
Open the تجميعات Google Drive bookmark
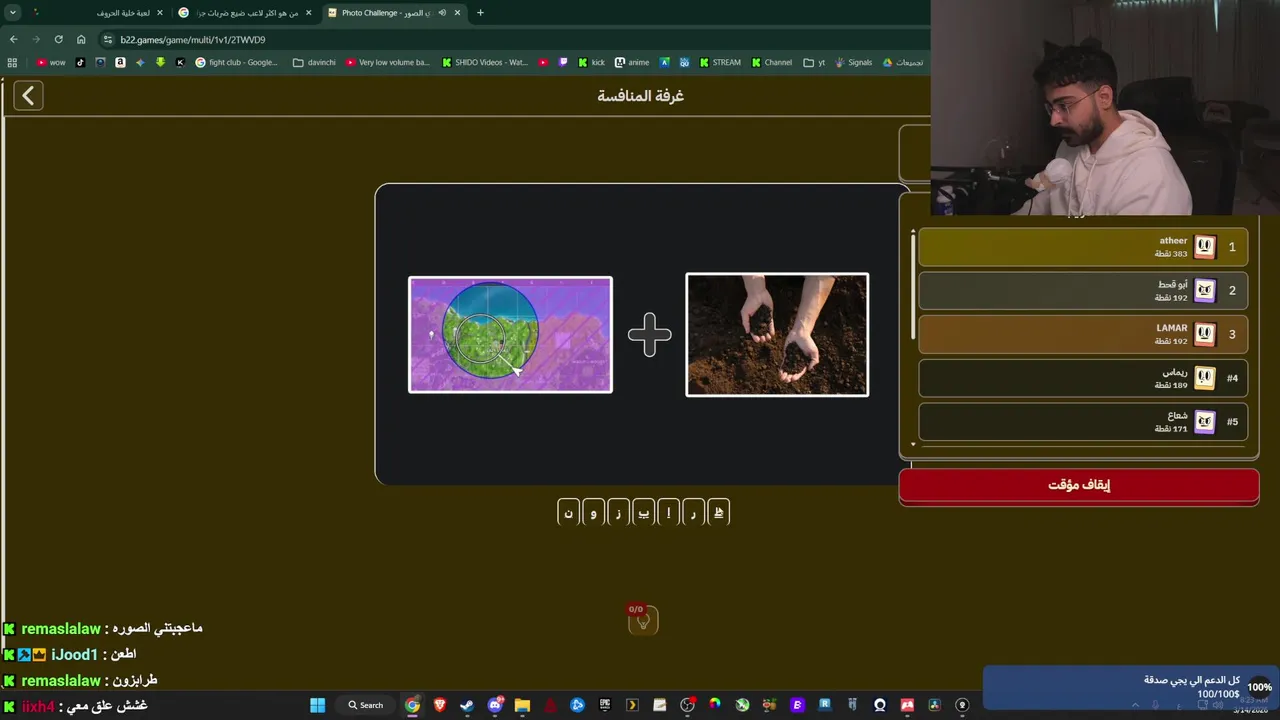[902, 62]
